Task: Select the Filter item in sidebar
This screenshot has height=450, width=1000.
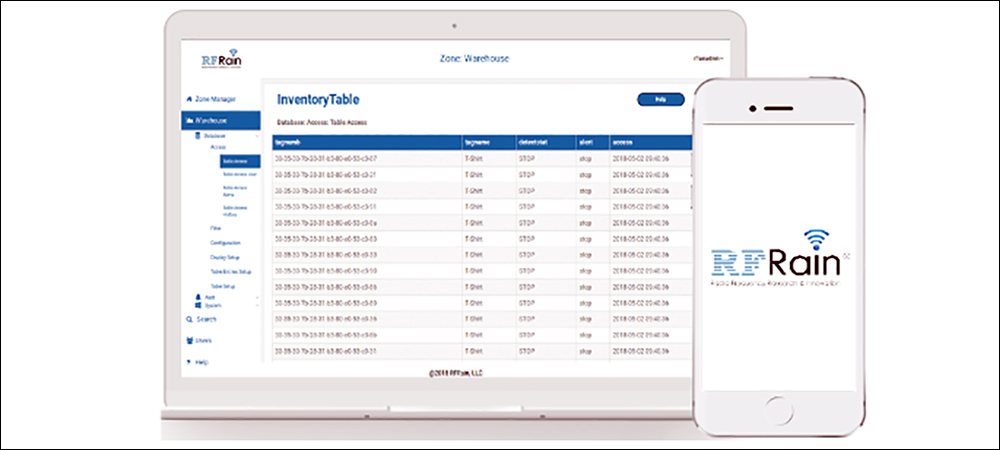Action: point(216,228)
